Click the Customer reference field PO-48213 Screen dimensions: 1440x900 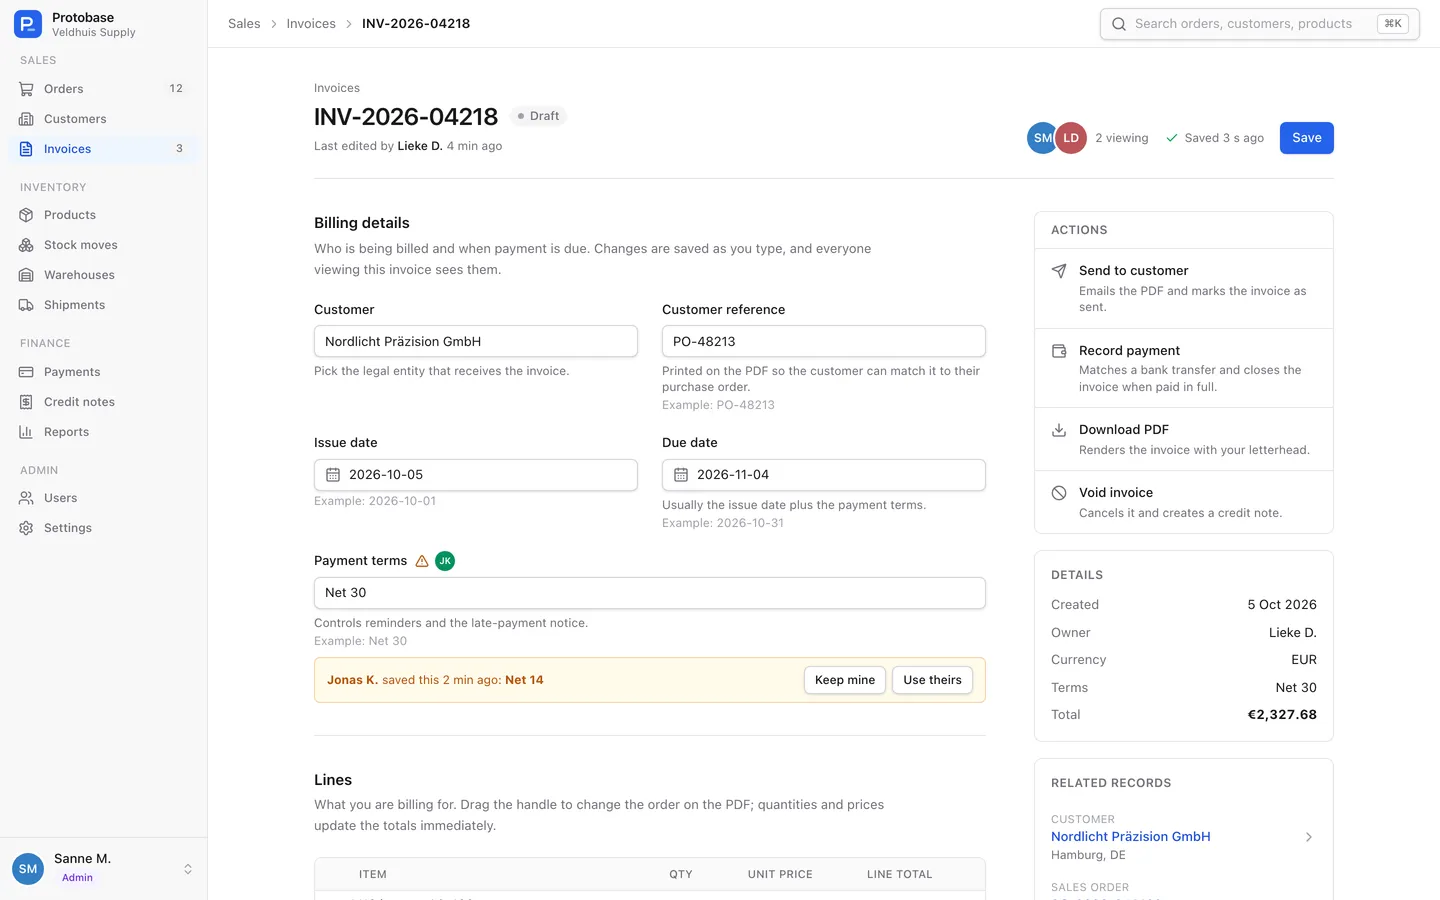tap(824, 341)
